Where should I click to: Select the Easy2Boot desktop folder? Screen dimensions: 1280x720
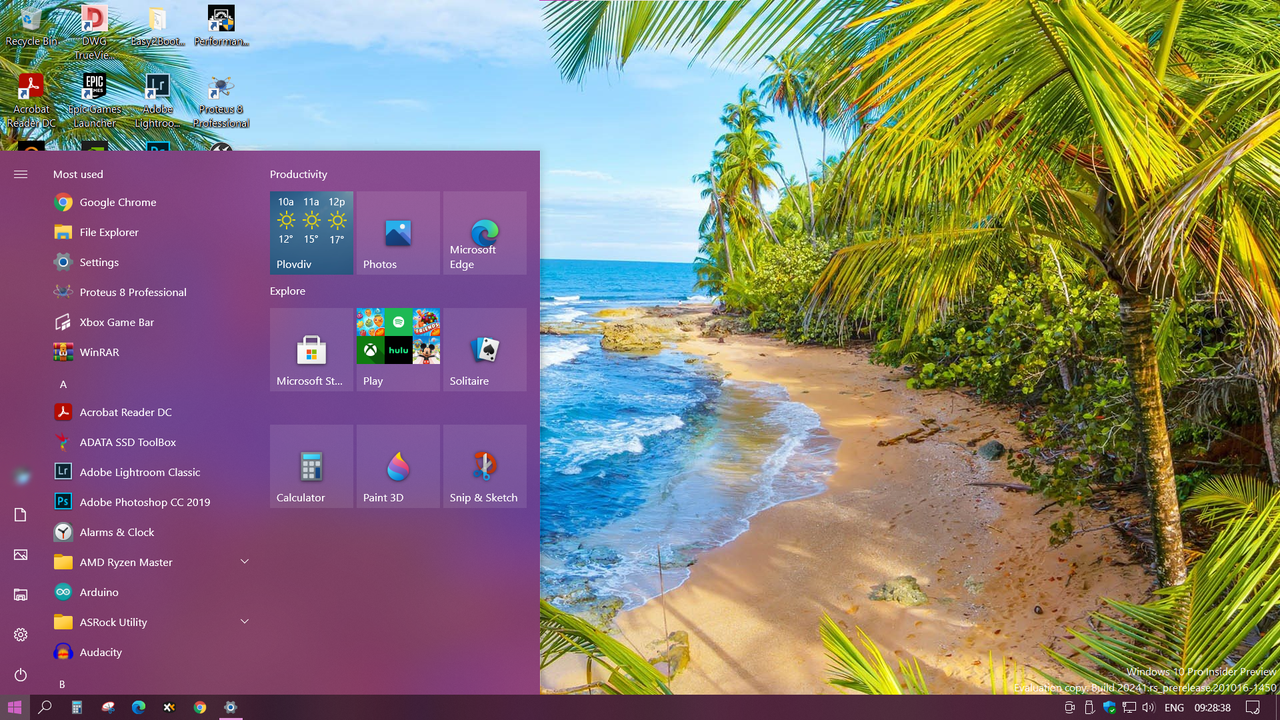pos(157,27)
